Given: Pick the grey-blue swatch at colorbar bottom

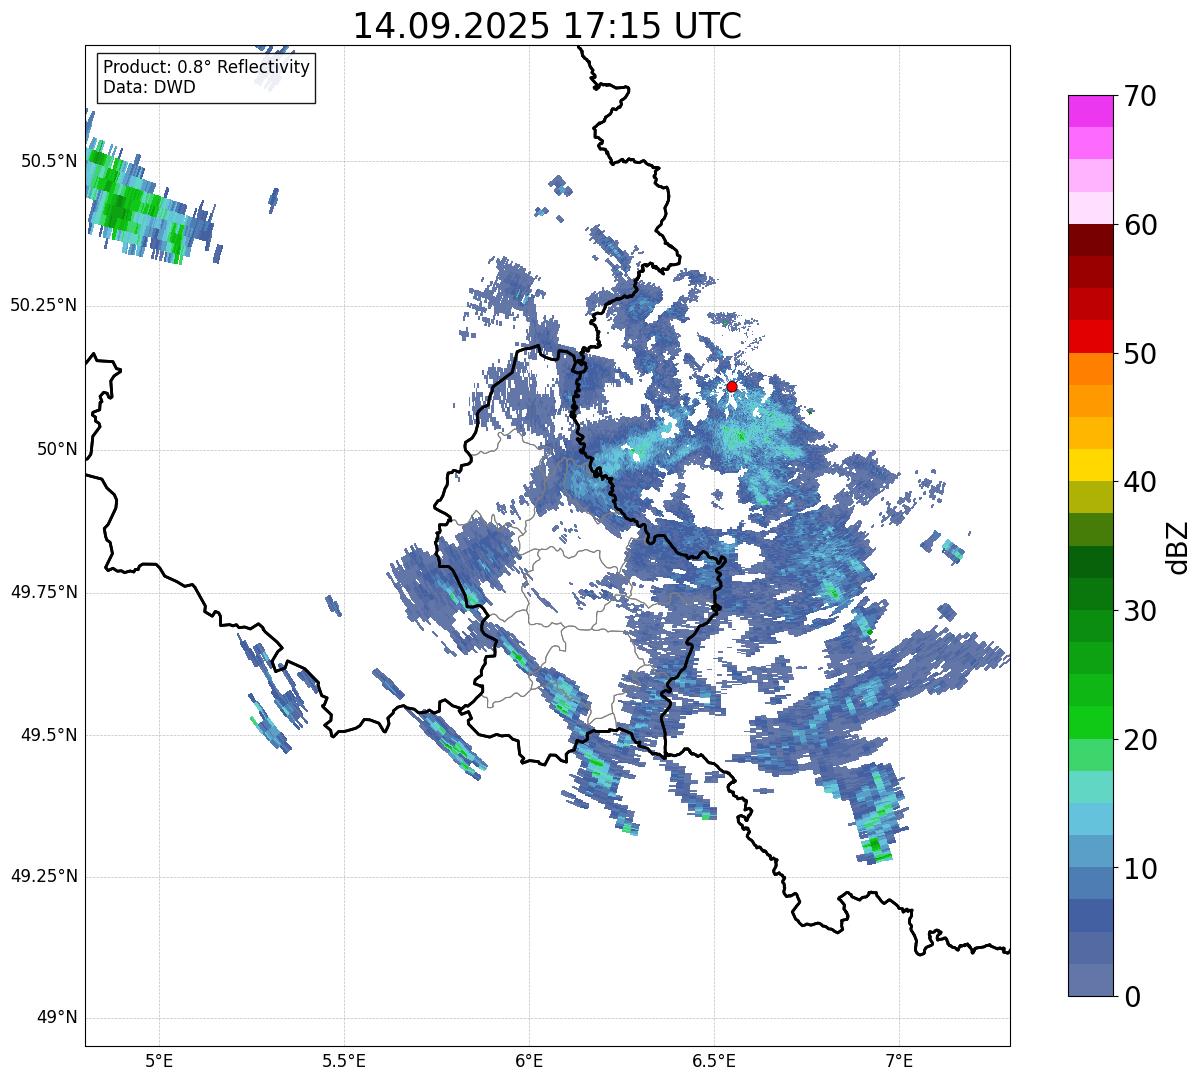Looking at the screenshot, I should (1090, 980).
